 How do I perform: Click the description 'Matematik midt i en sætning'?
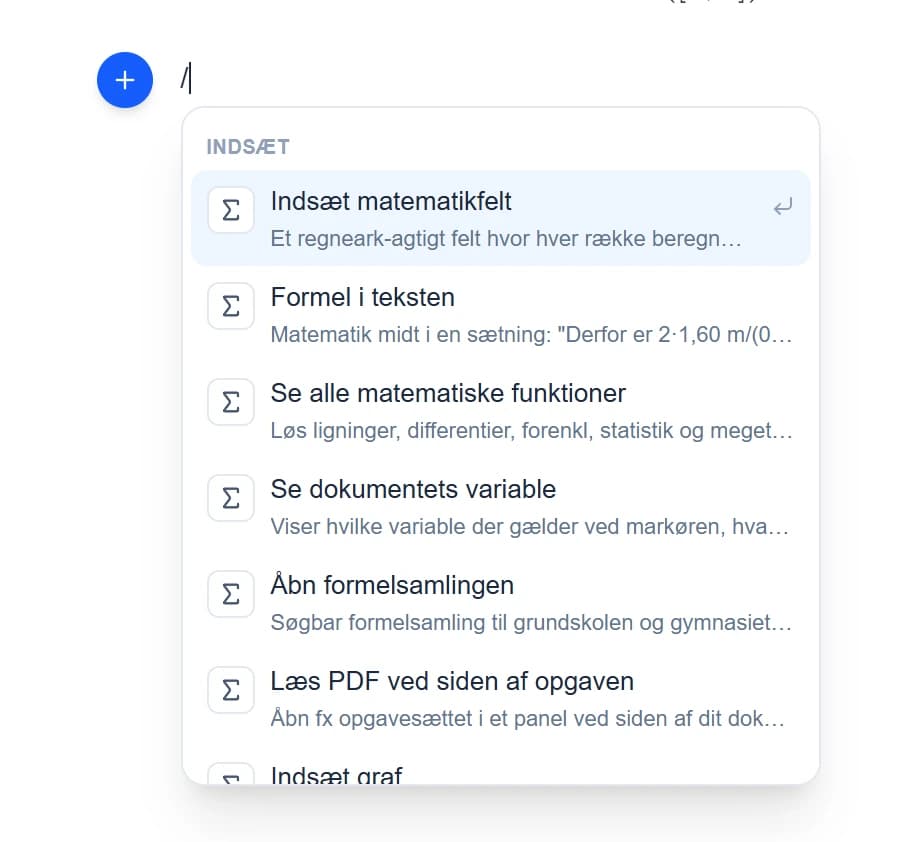(532, 335)
